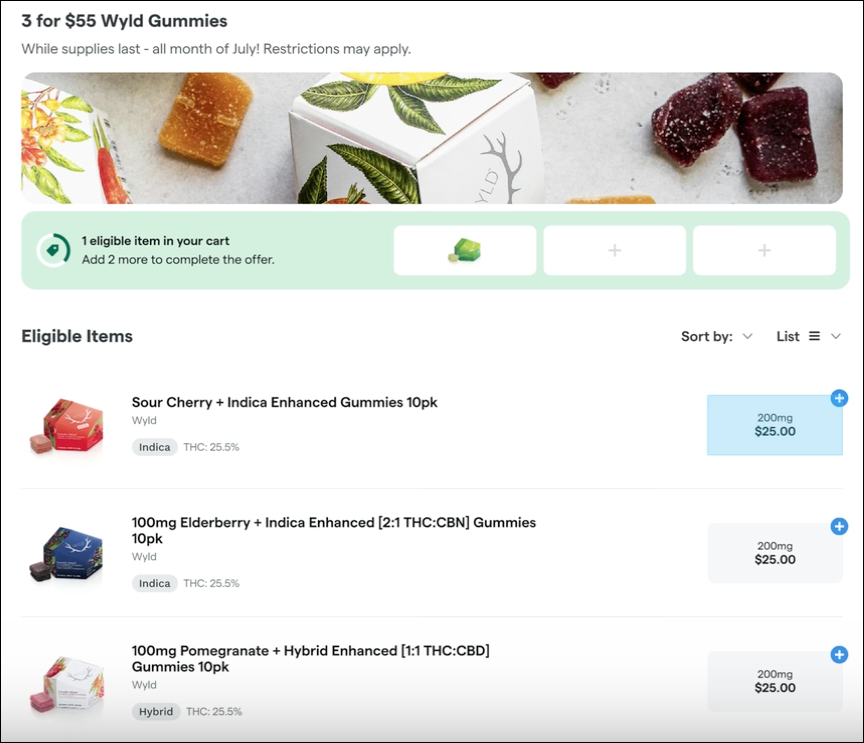Image resolution: width=864 pixels, height=743 pixels.
Task: Add Elderberry gummies with plus icon
Action: point(839,526)
